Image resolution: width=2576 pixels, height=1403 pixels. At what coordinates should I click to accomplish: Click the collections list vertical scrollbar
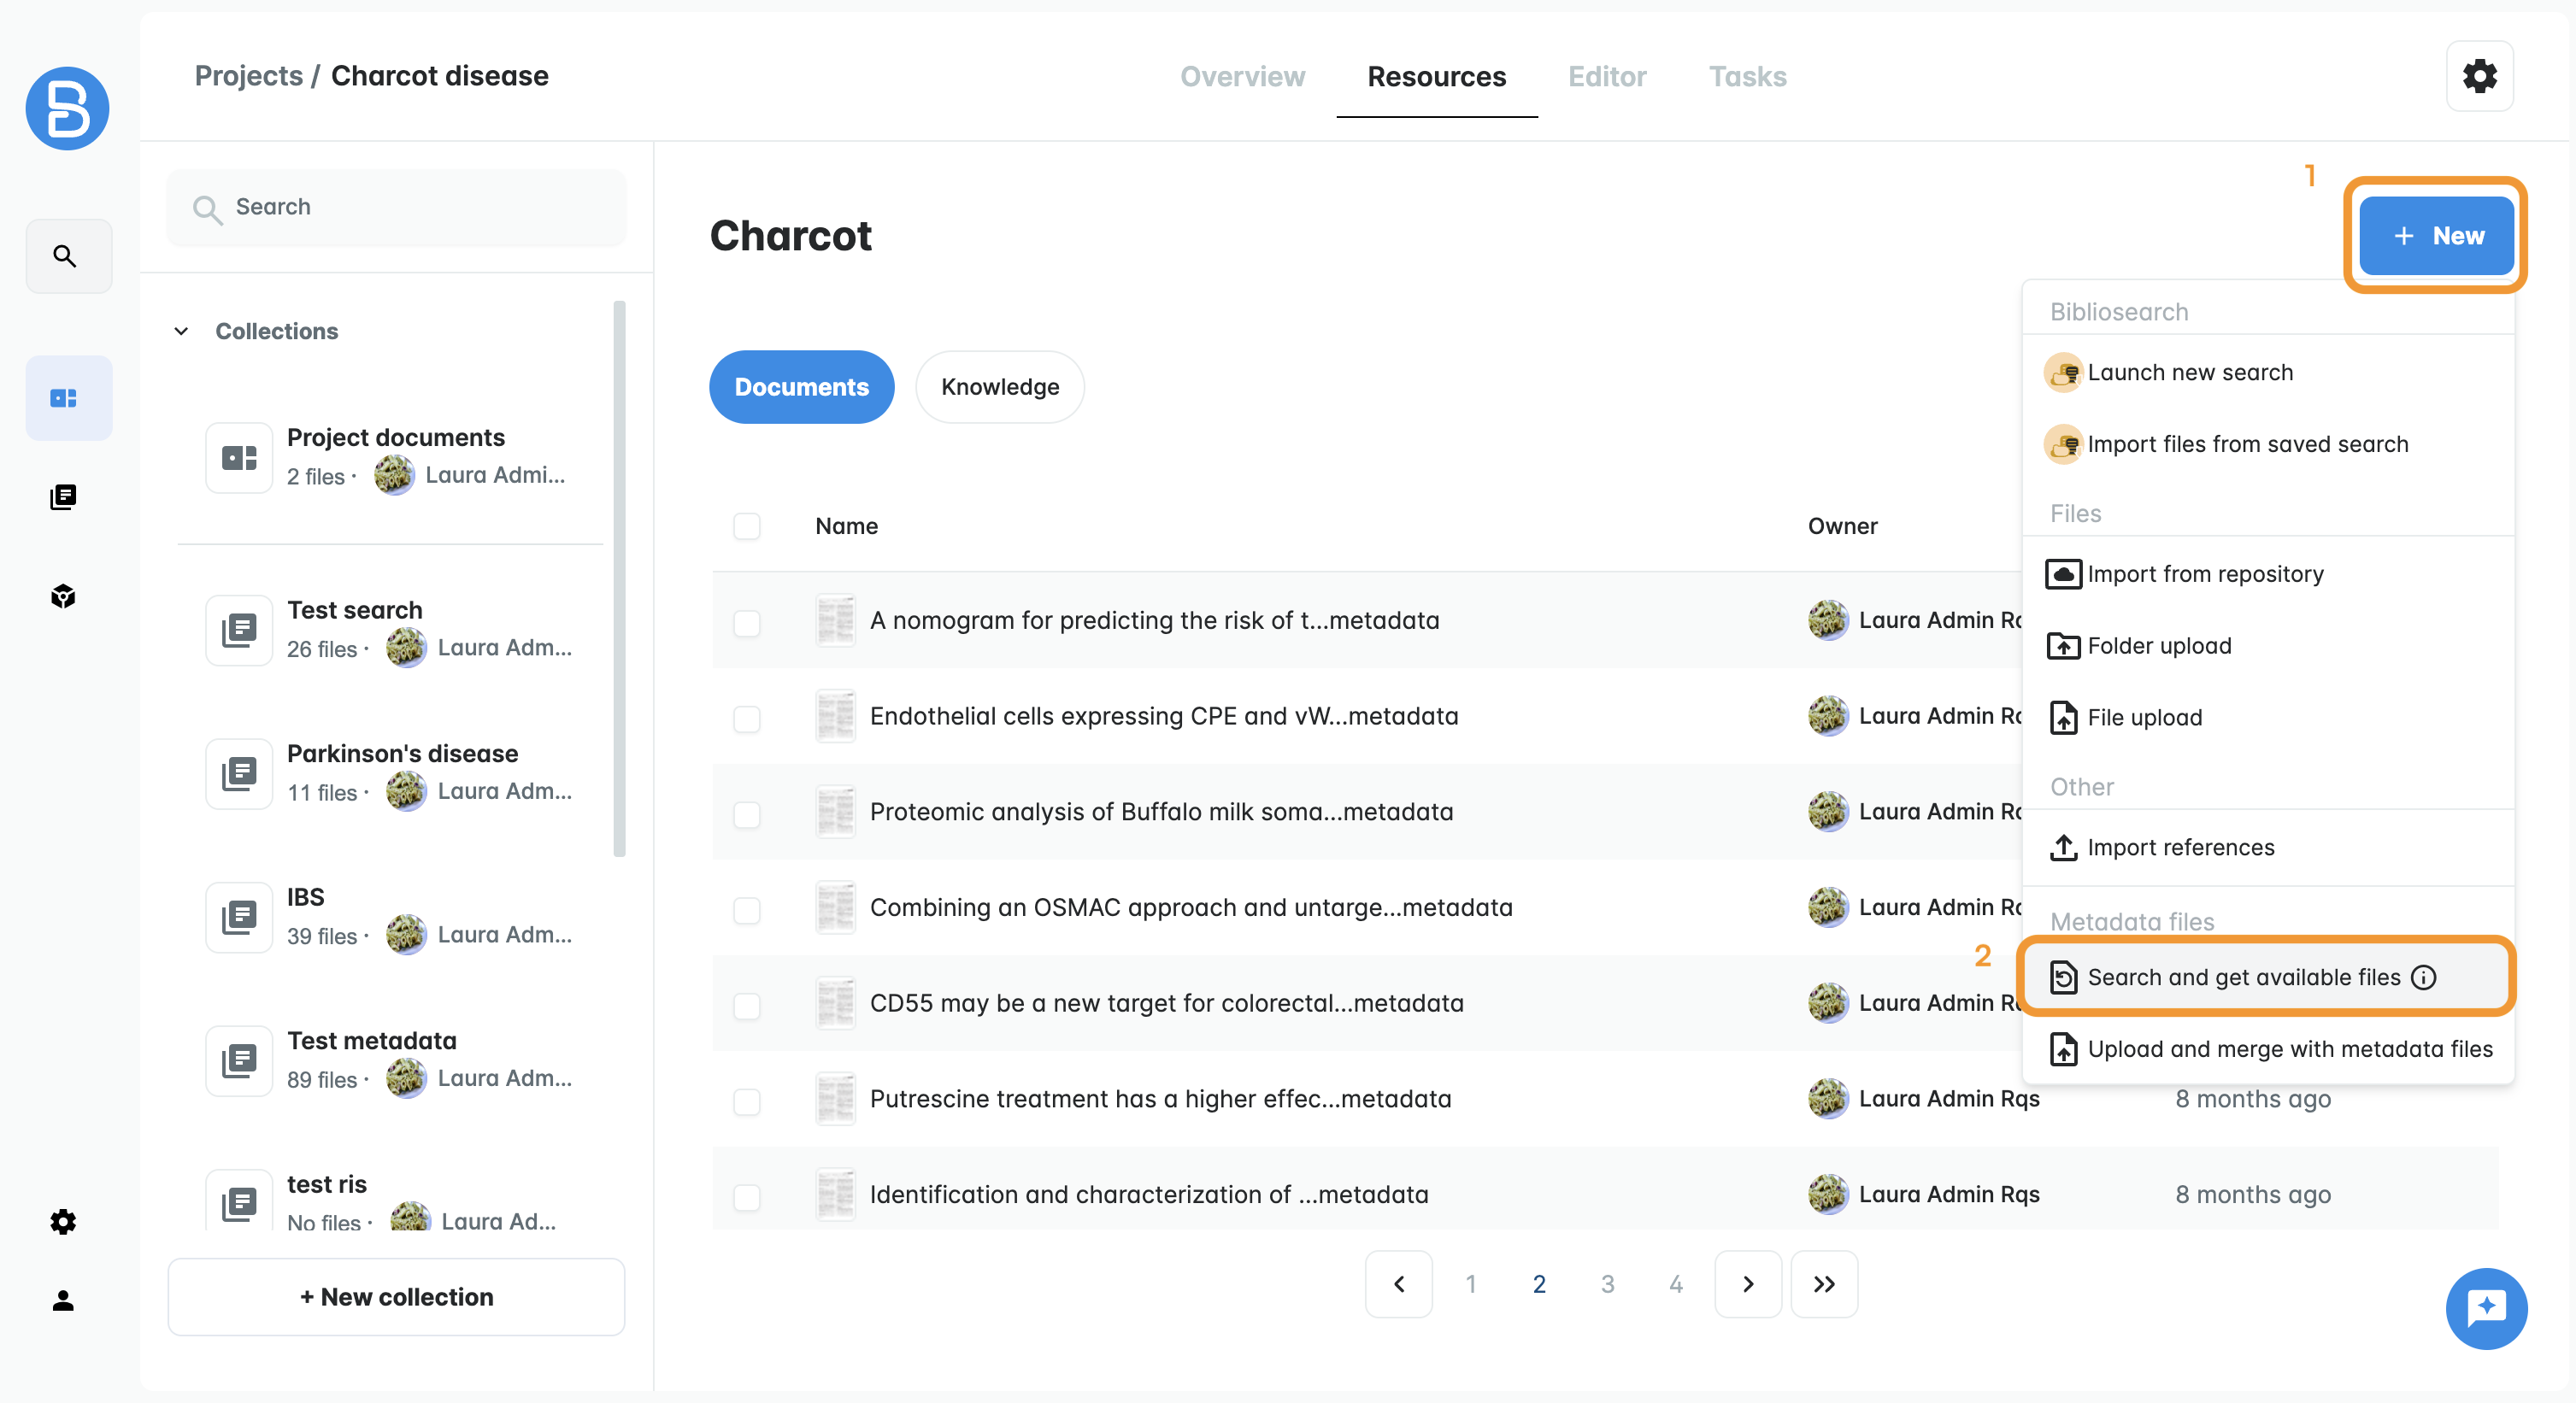point(619,580)
